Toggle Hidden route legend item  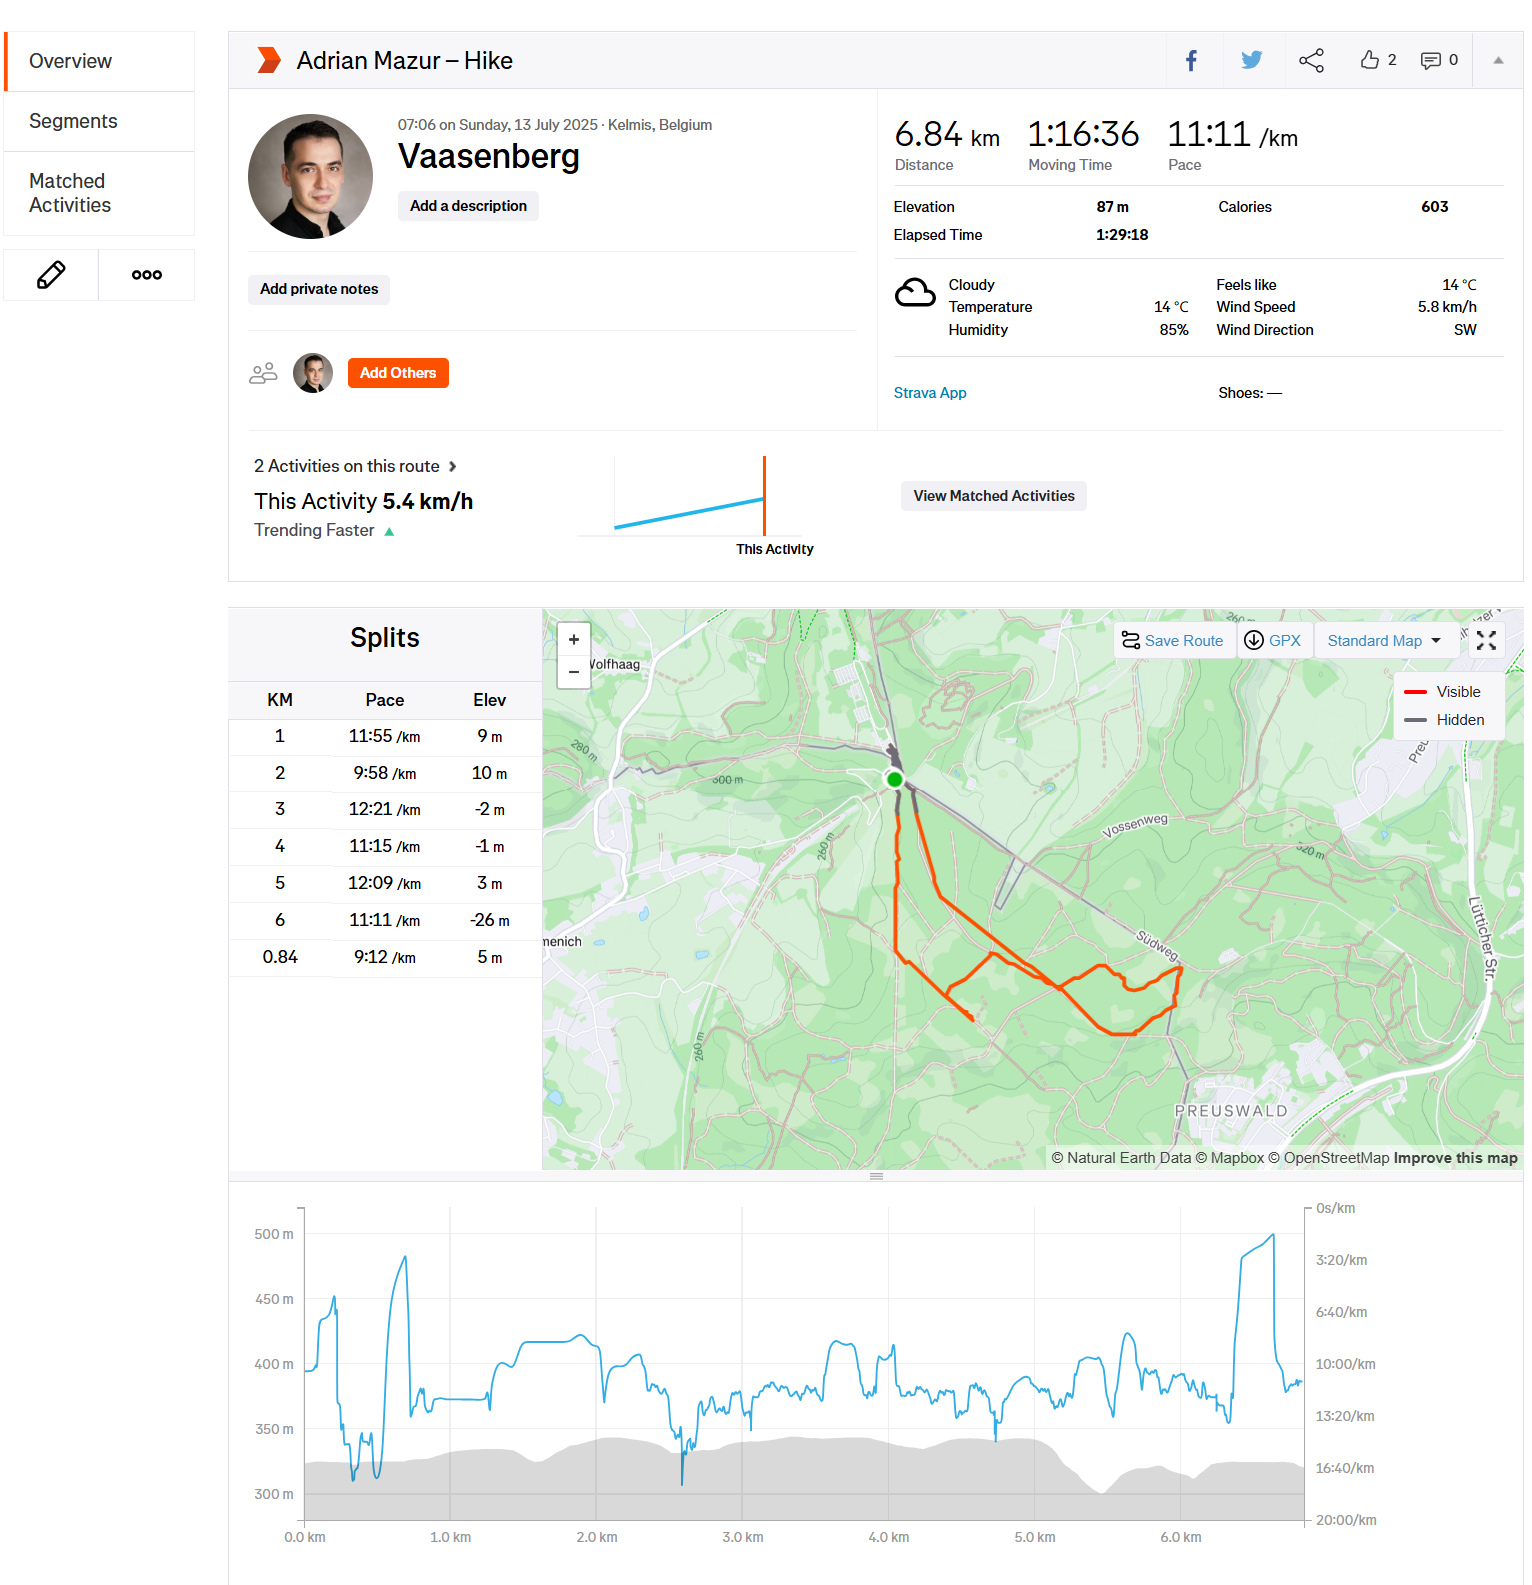1445,720
